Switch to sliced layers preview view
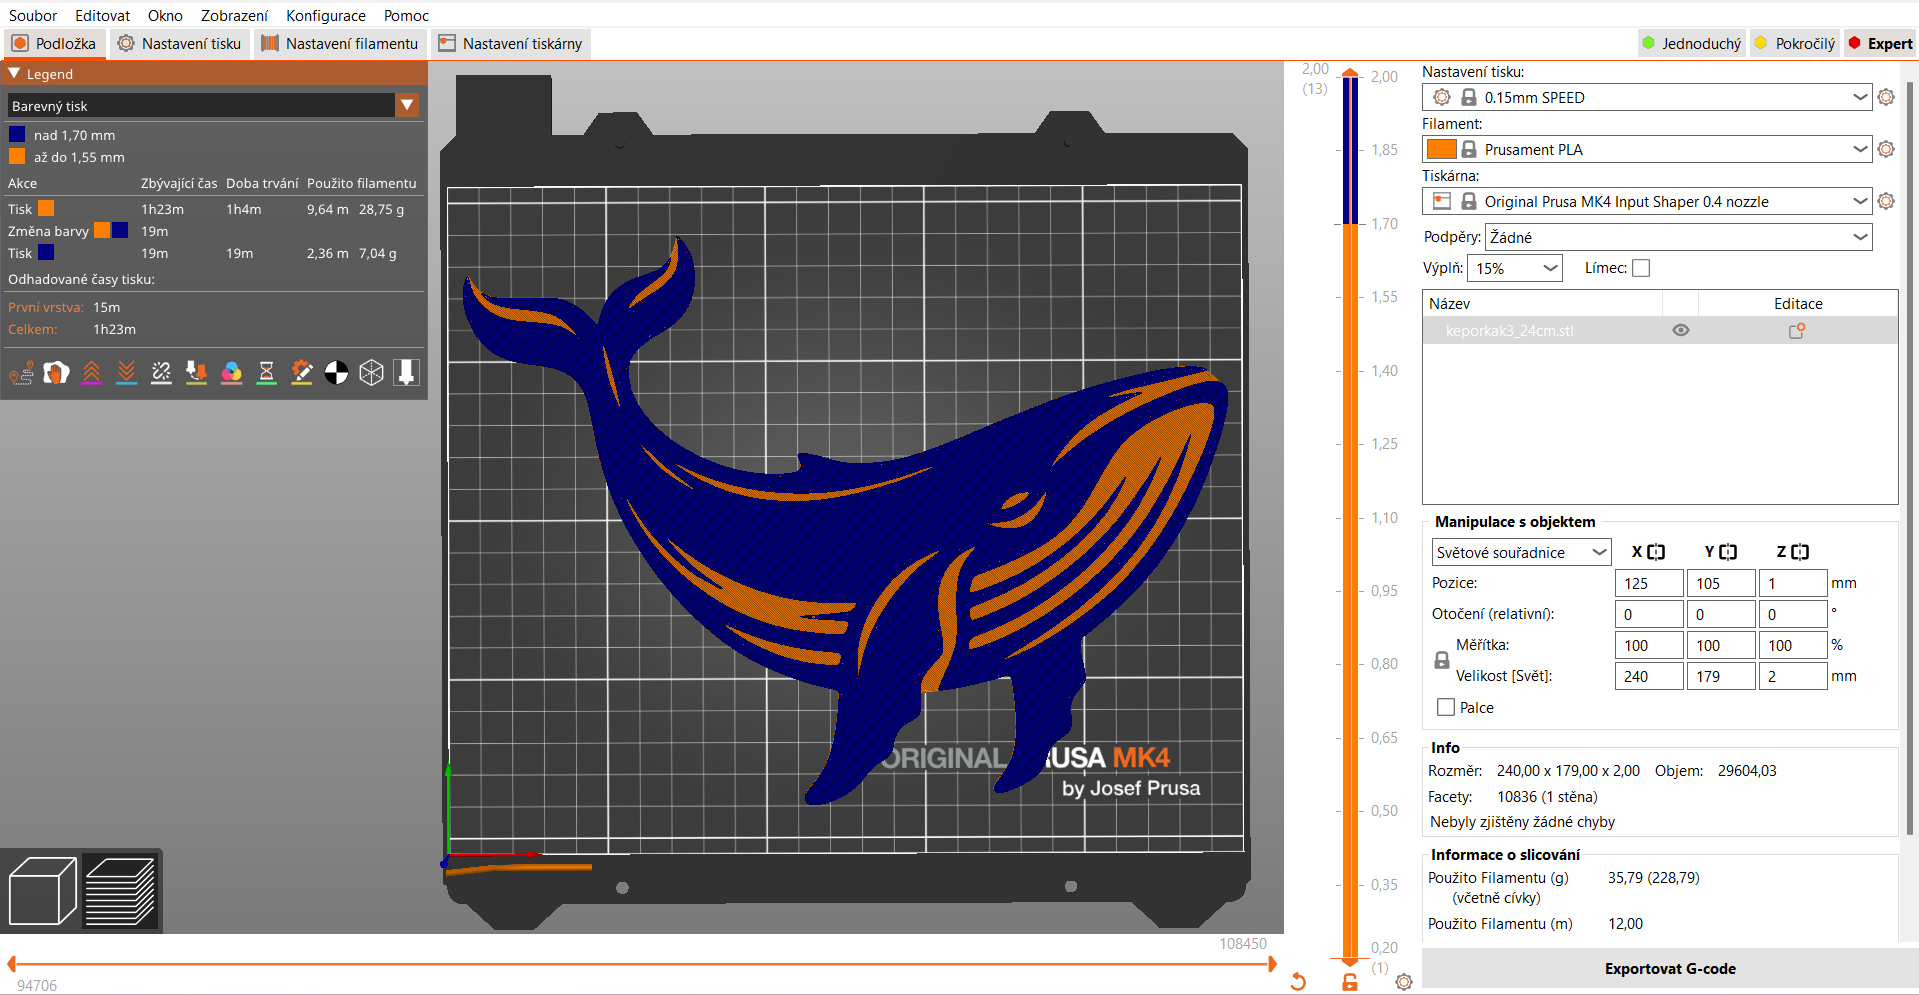 click(x=120, y=890)
